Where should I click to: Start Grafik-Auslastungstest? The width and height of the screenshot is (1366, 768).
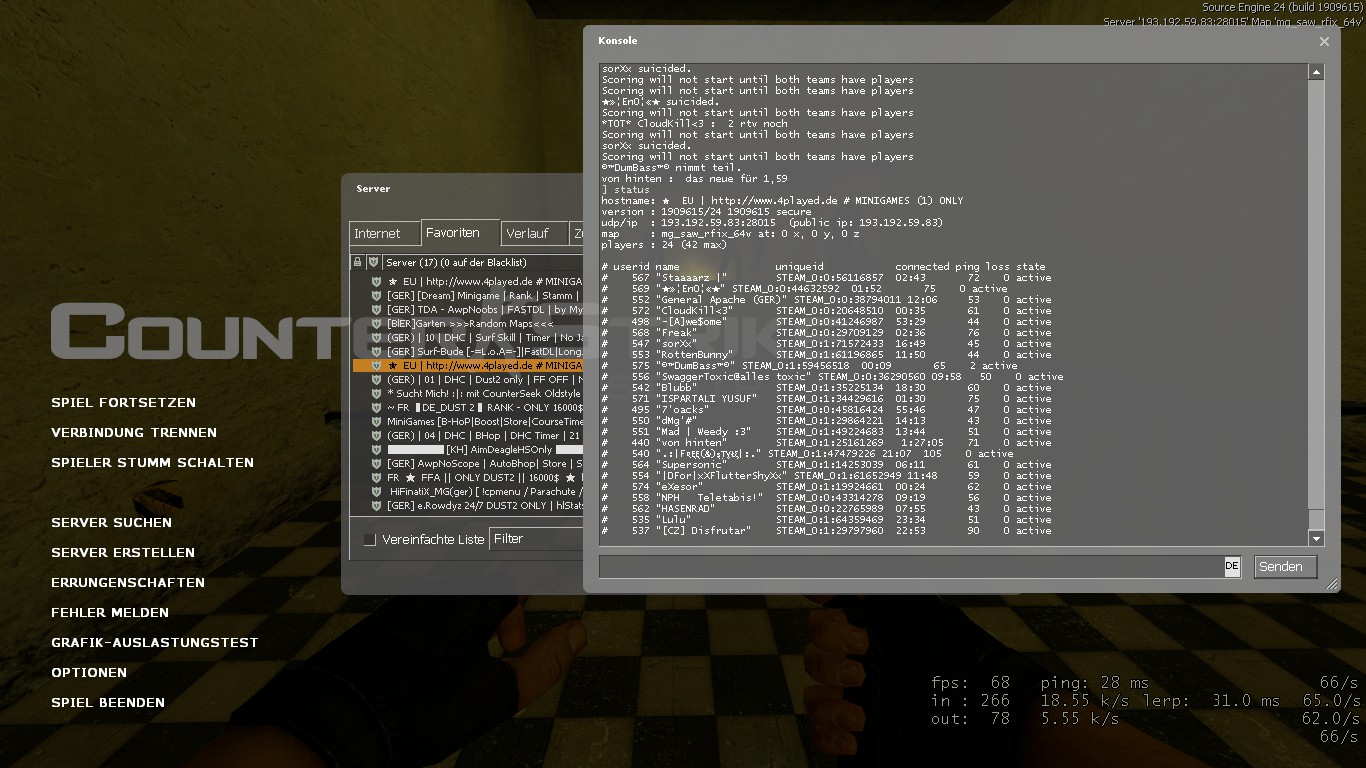(155, 643)
